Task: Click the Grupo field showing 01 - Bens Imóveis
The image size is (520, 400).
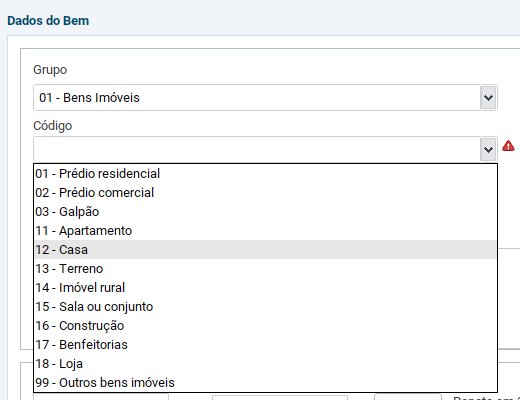Action: coord(257,98)
